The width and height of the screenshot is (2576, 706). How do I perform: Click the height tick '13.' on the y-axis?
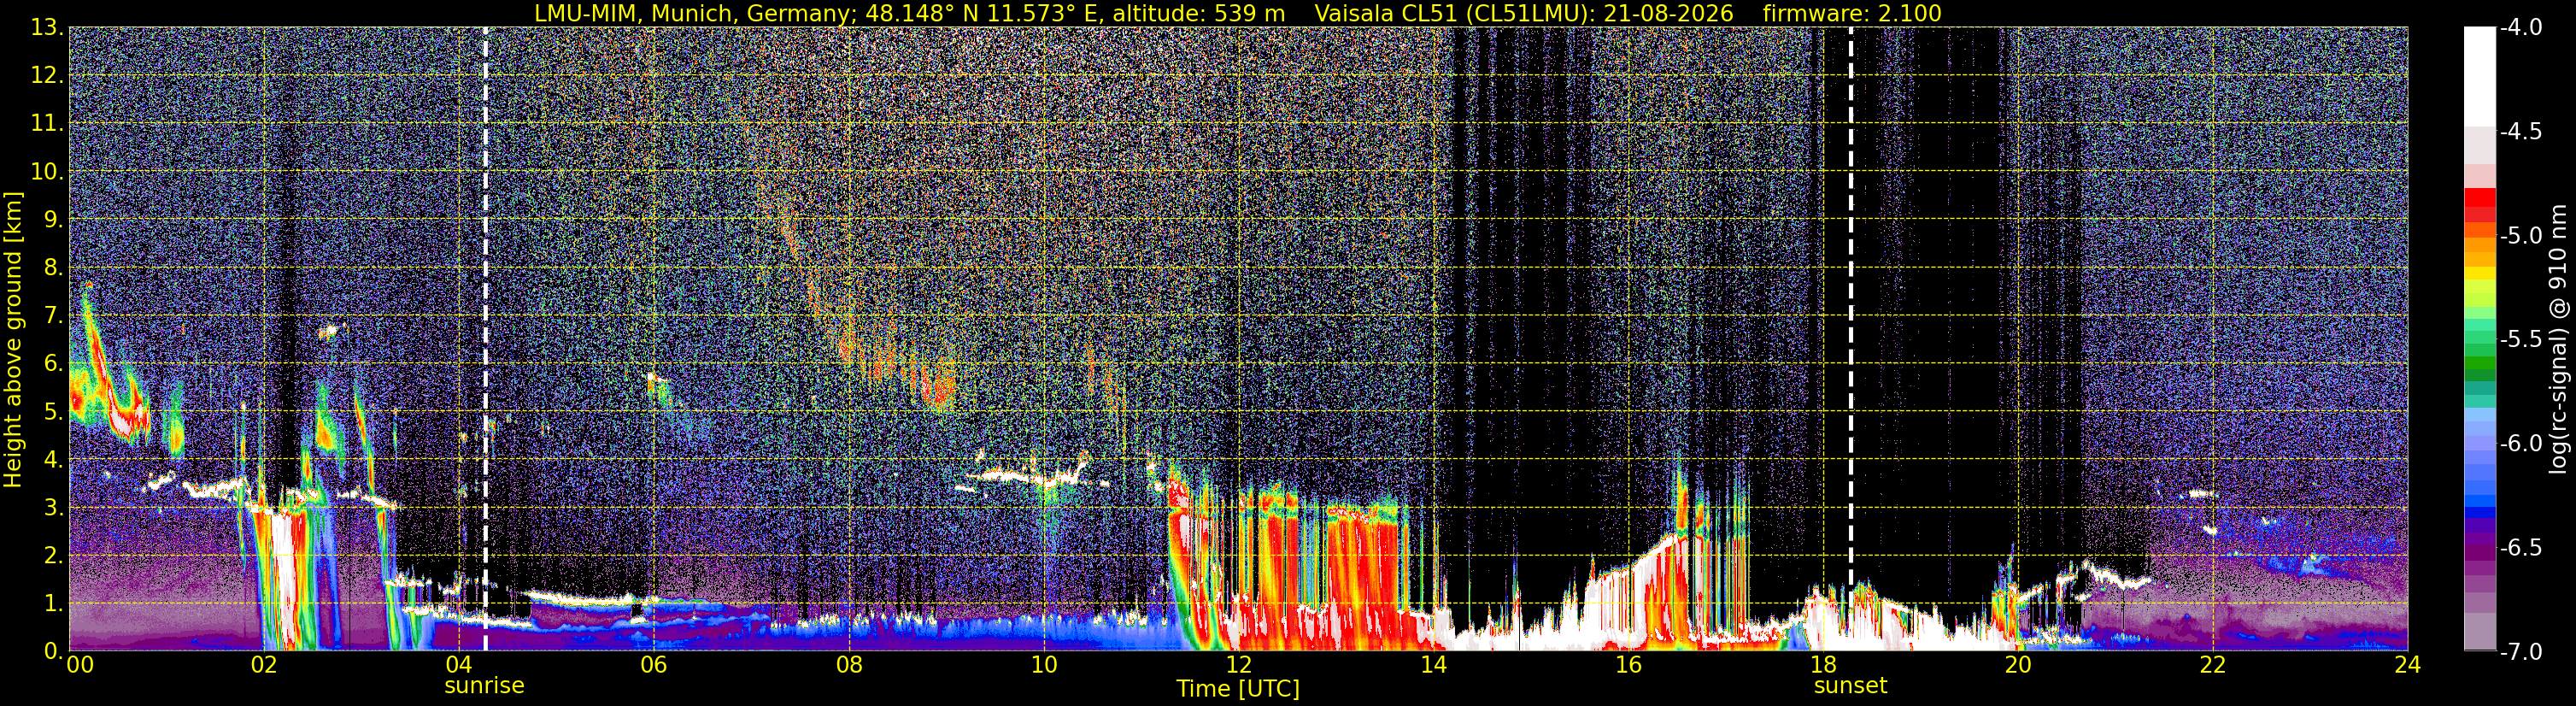click(x=47, y=28)
